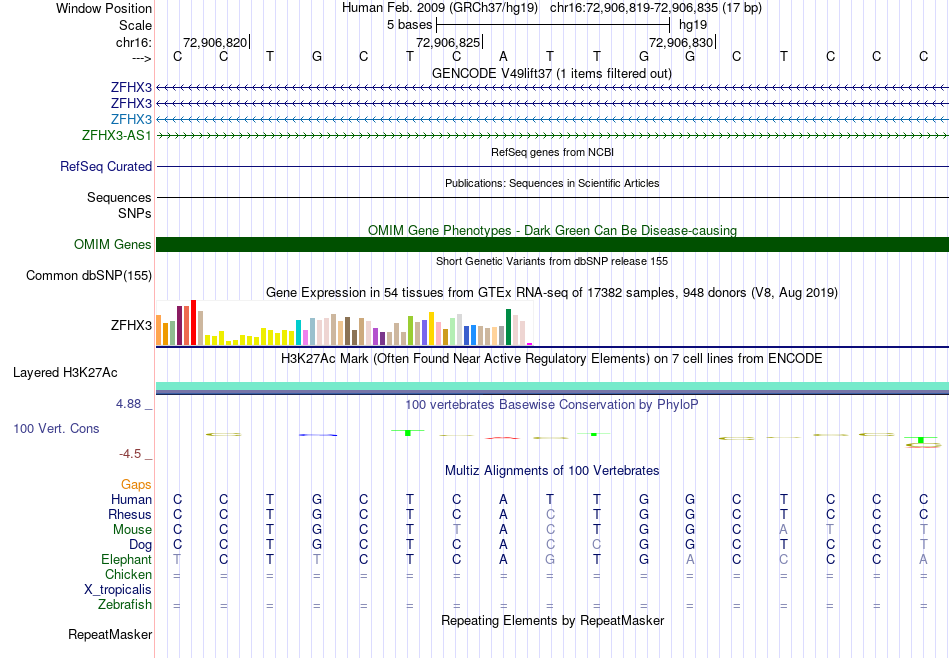Click the tall dark green GTEx expression bar
This screenshot has height=658, width=950.
click(508, 327)
